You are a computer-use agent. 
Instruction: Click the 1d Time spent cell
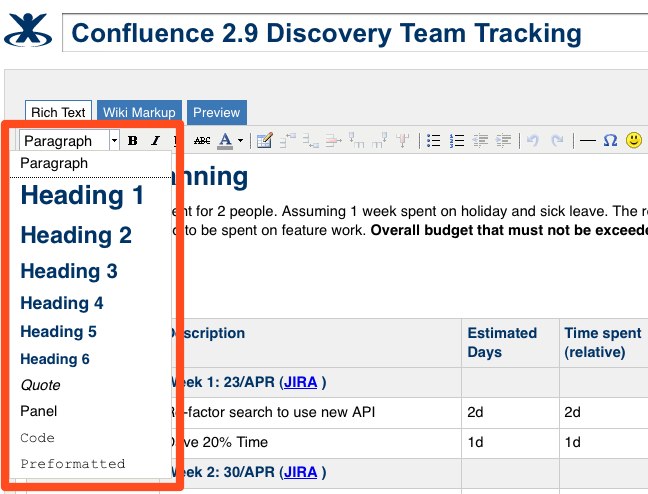click(x=604, y=442)
